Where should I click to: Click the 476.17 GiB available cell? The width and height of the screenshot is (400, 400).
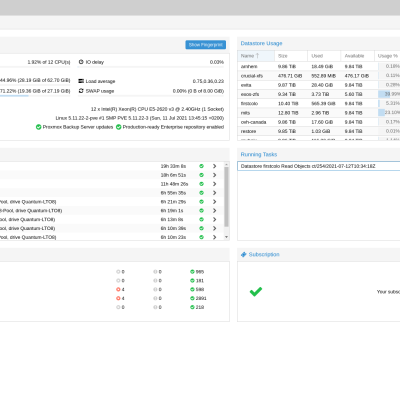[357, 76]
